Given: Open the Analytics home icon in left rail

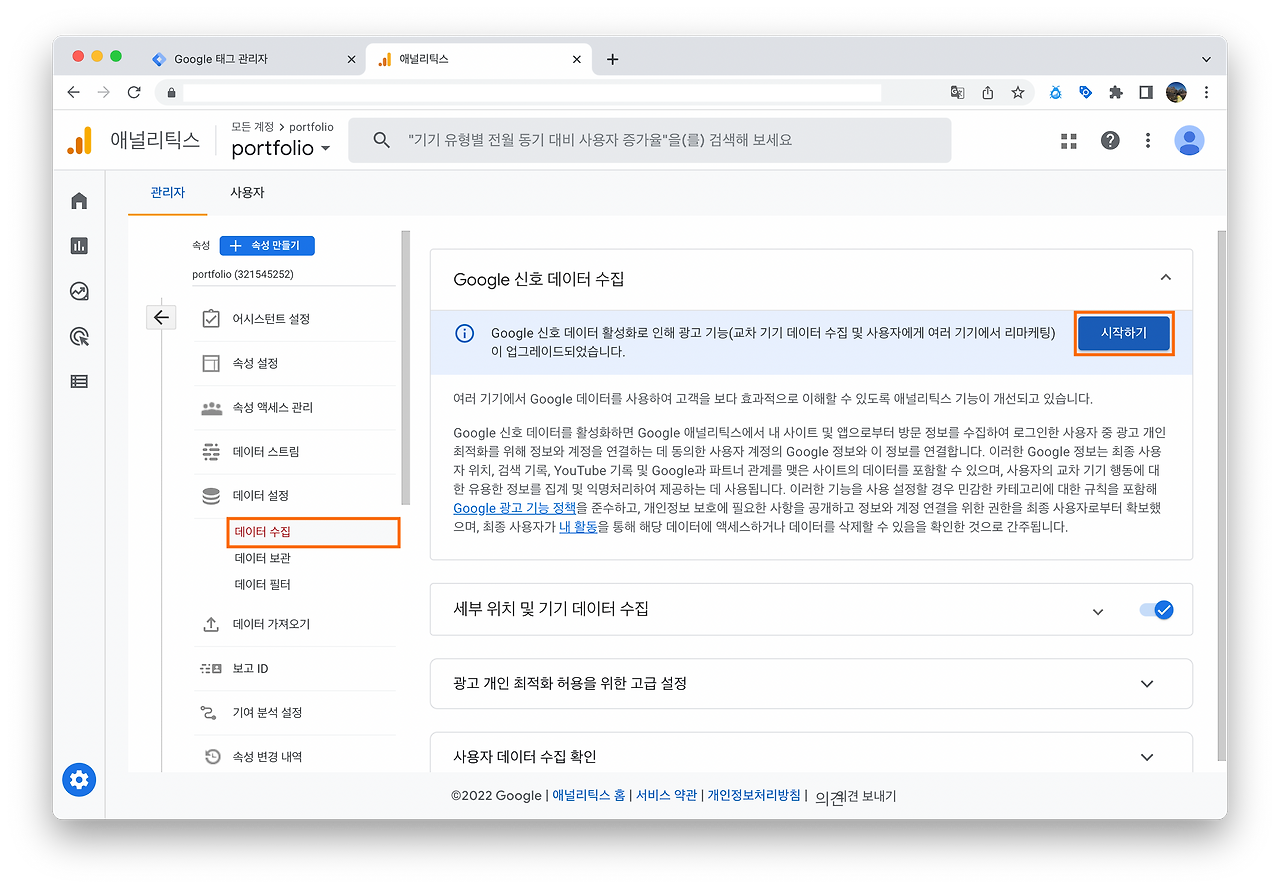Looking at the screenshot, I should click(79, 201).
